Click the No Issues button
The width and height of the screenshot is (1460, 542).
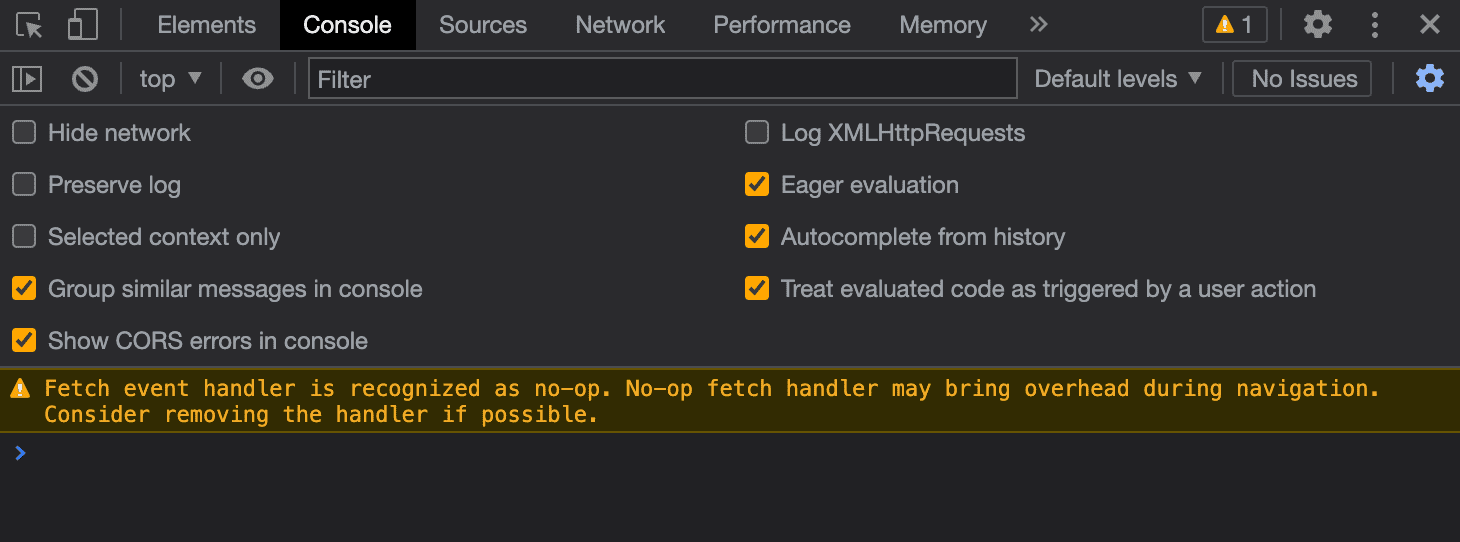(x=1304, y=79)
